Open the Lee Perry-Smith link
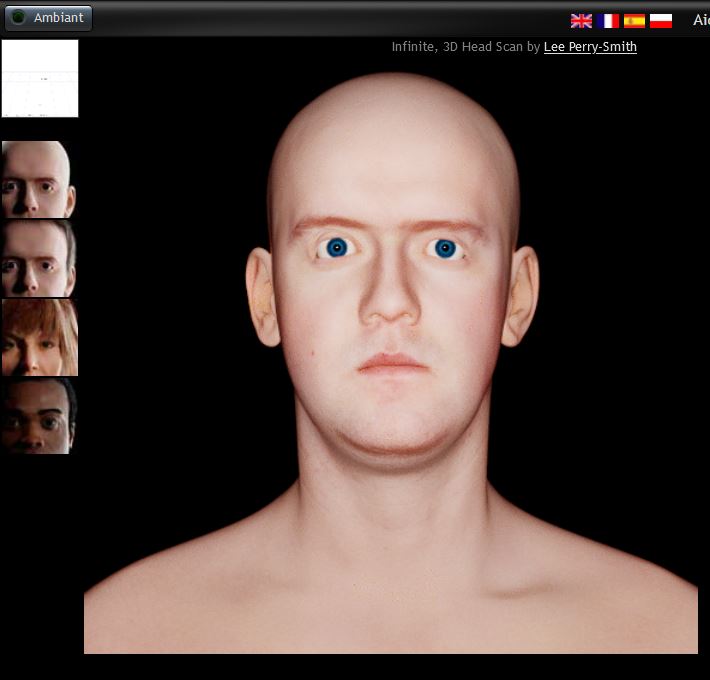Screen dimensions: 710x680 [x=590, y=47]
